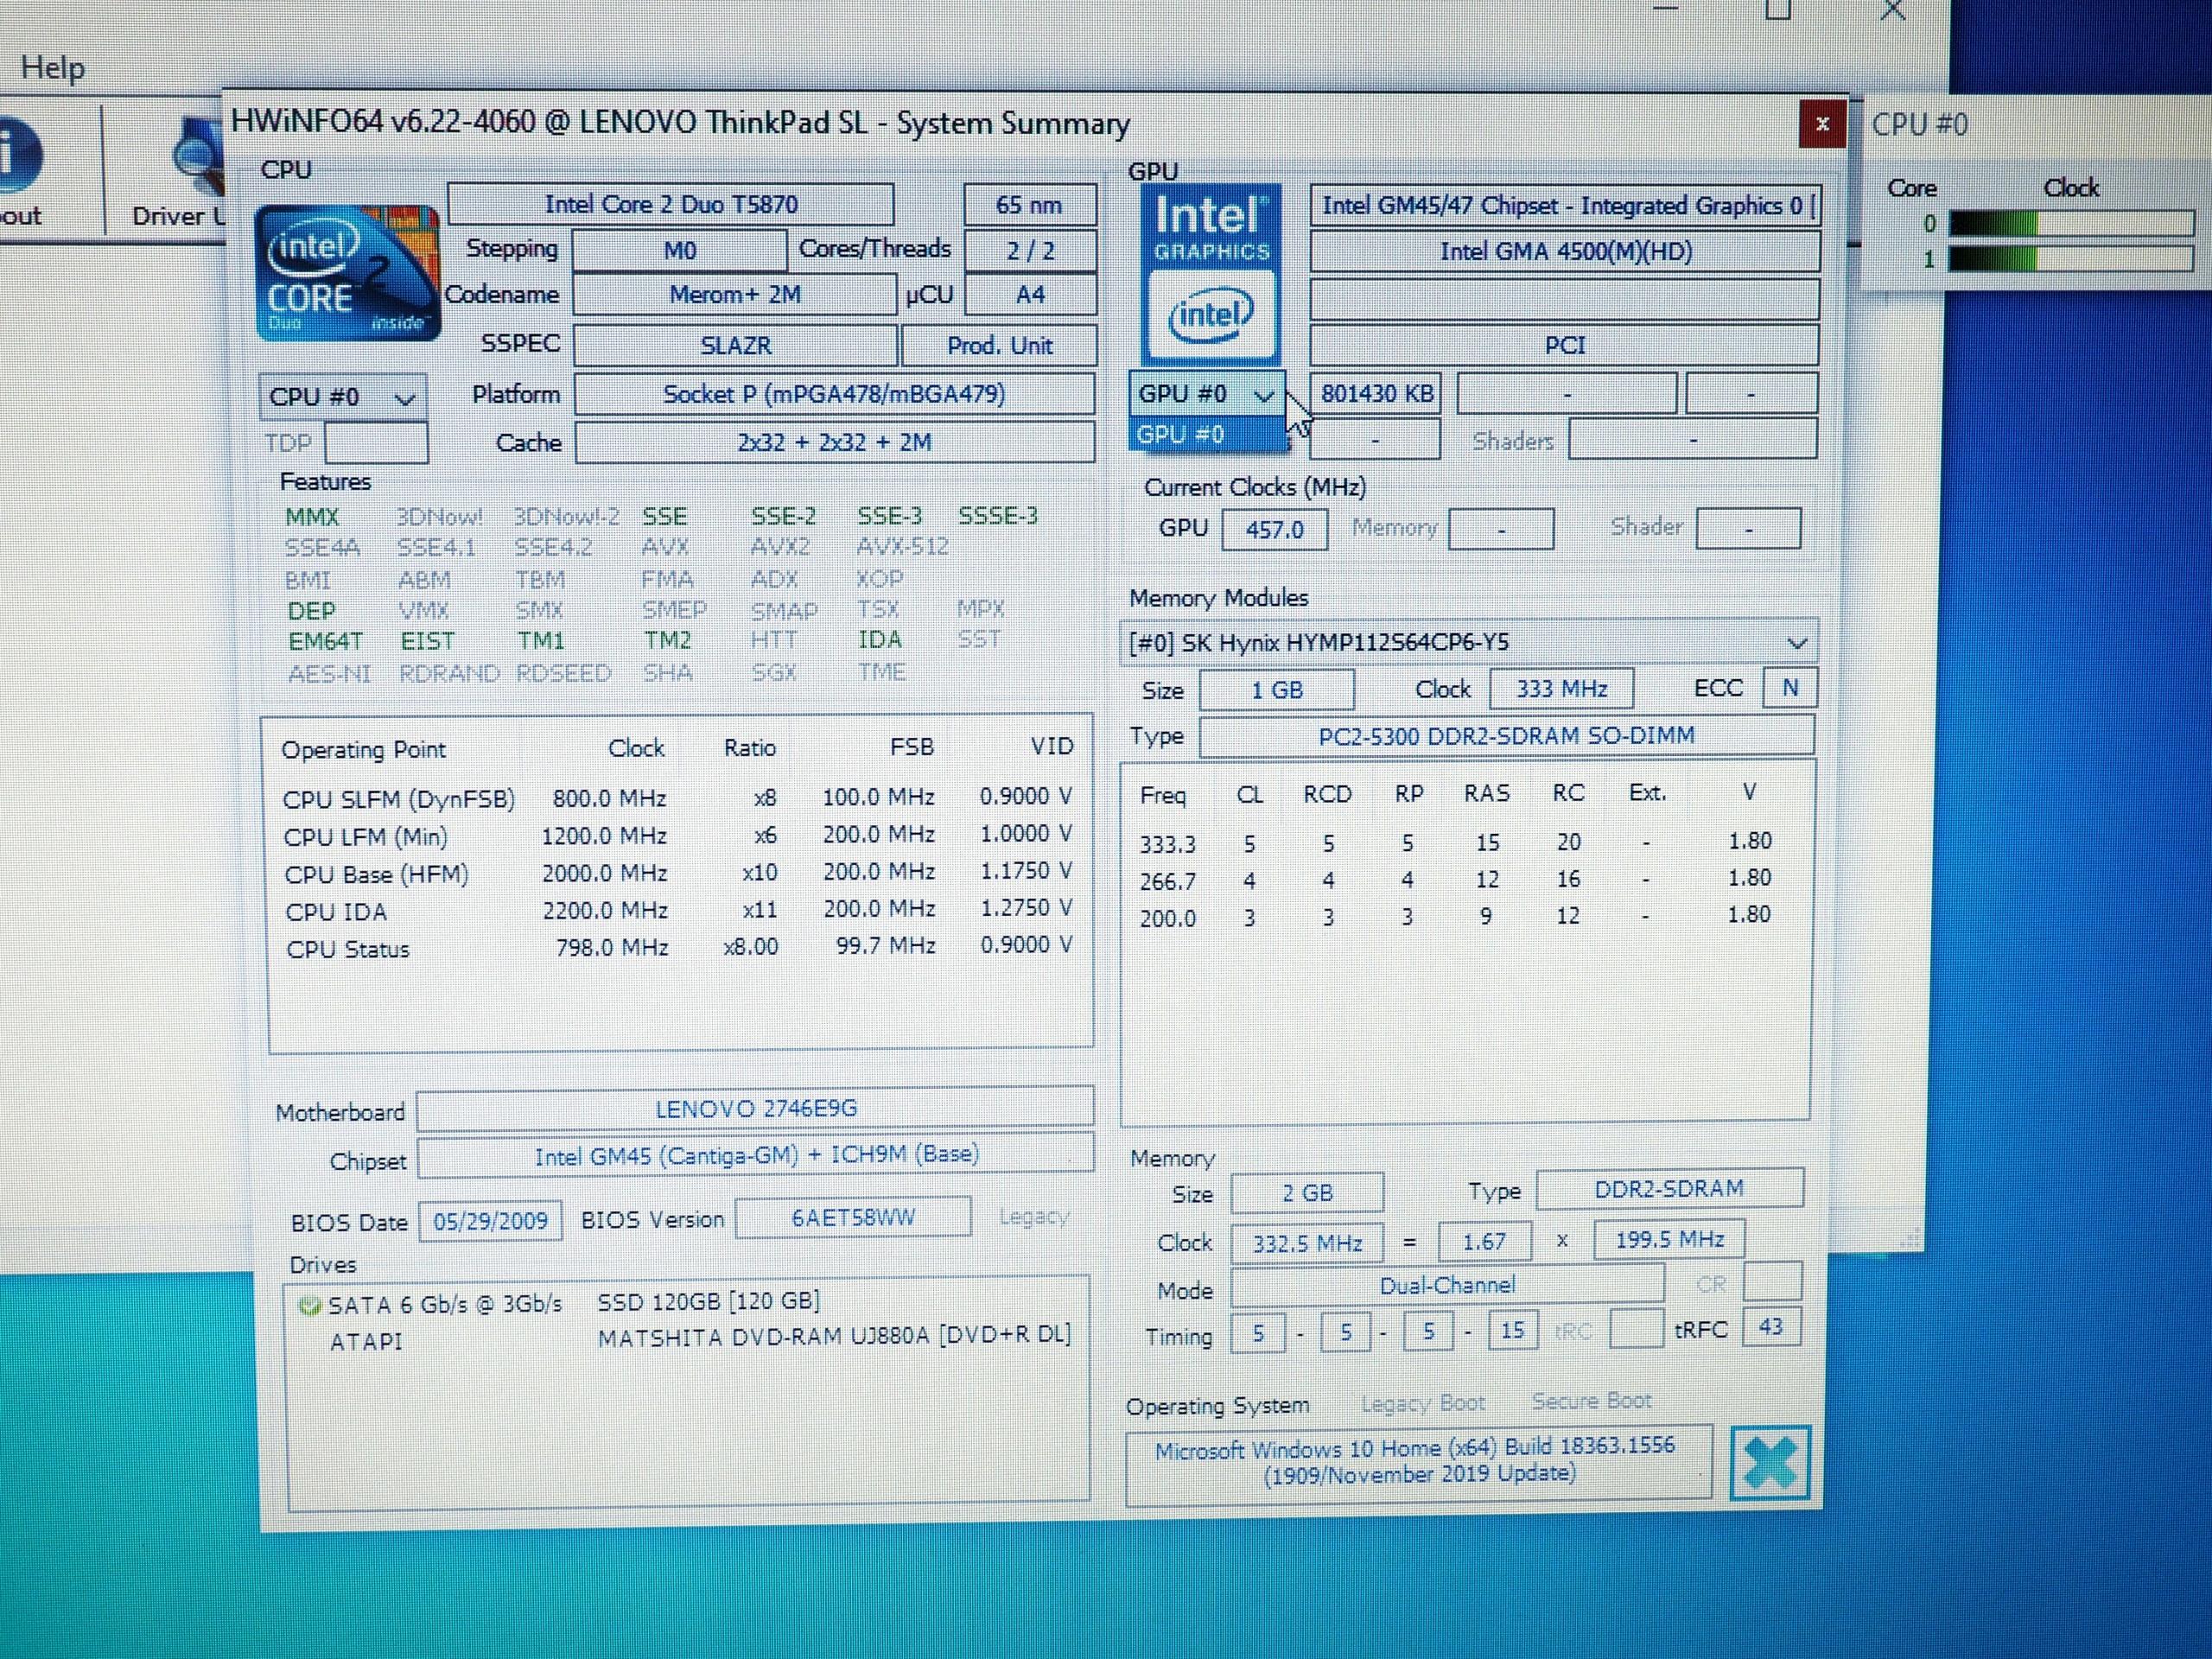The height and width of the screenshot is (1659, 2212).
Task: Select the MATSHITA DVD-RAM UJ880A drive entry
Action: (700, 1338)
